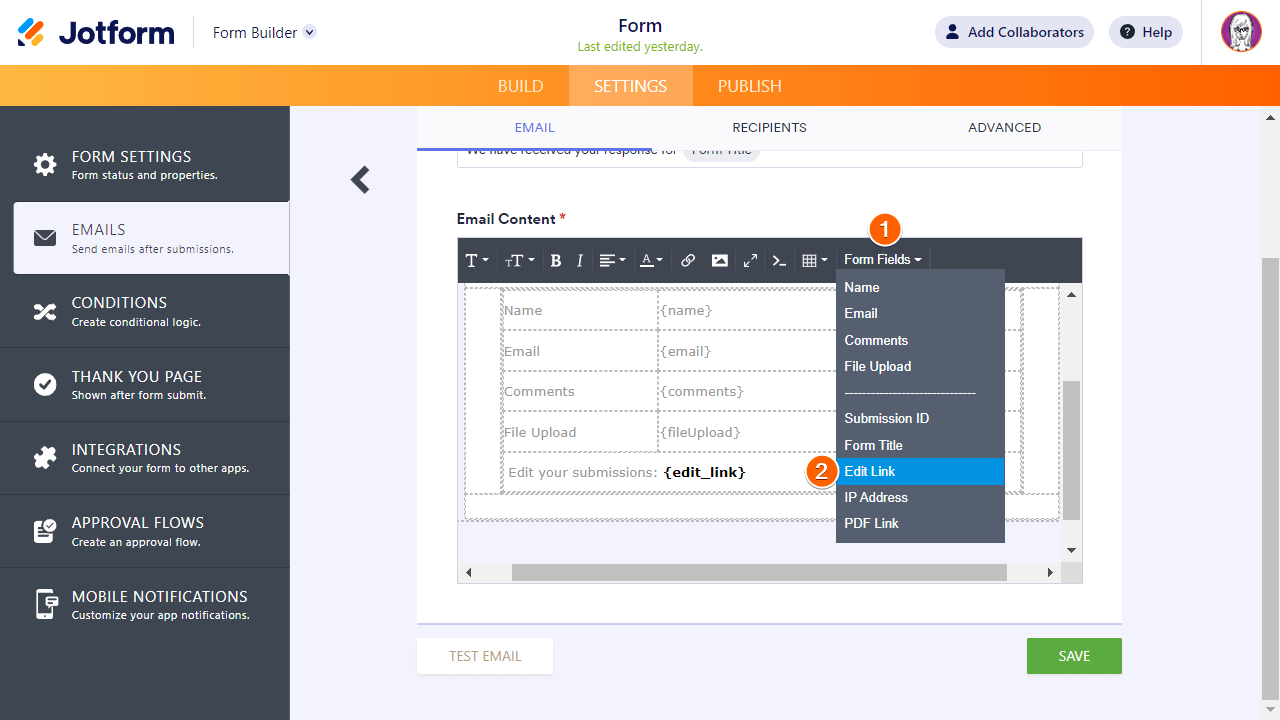The image size is (1280, 720).
Task: Open the source code view icon
Action: click(780, 260)
